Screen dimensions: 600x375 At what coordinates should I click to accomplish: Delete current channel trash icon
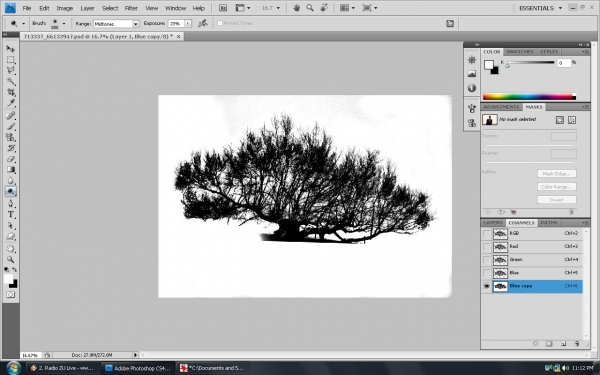(x=577, y=344)
